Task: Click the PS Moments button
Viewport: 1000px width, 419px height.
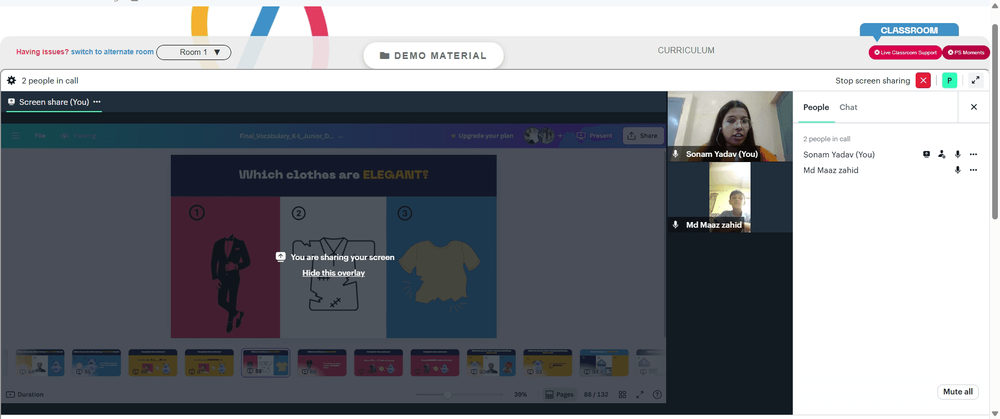Action: [x=966, y=52]
